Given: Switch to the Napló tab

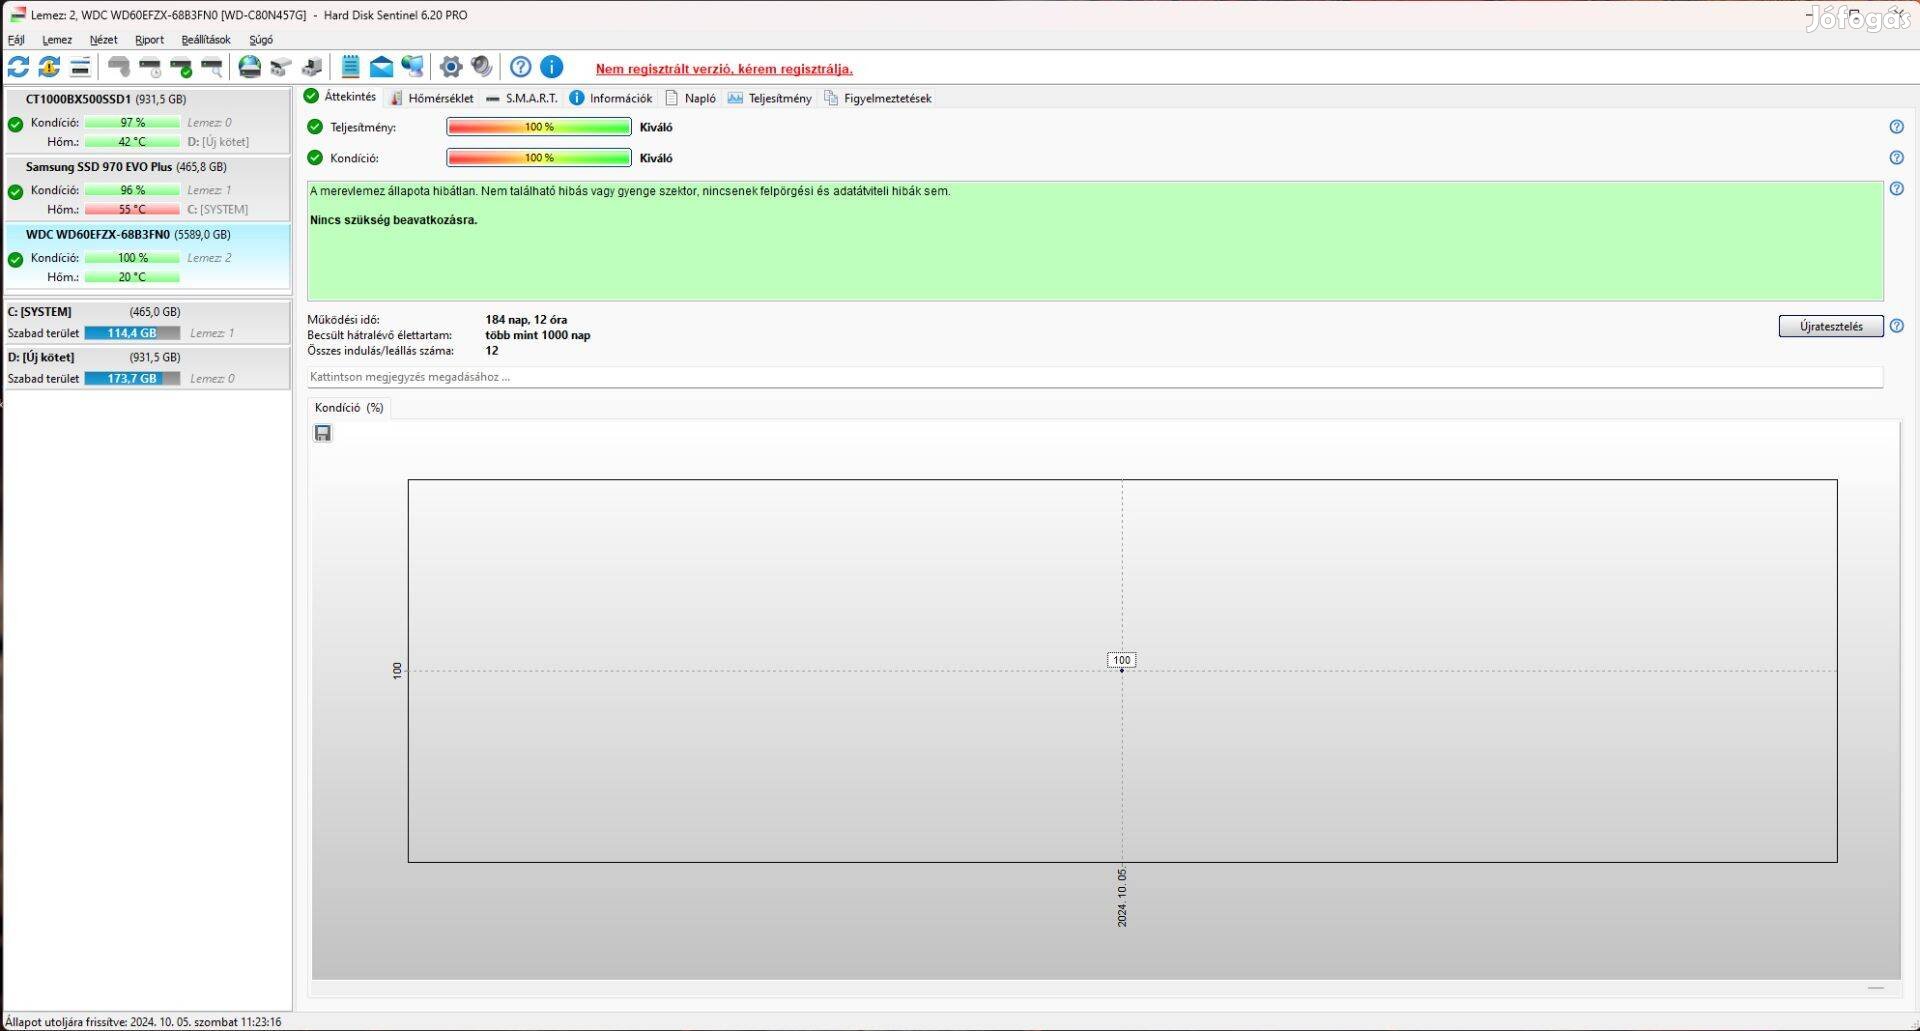Looking at the screenshot, I should 690,98.
